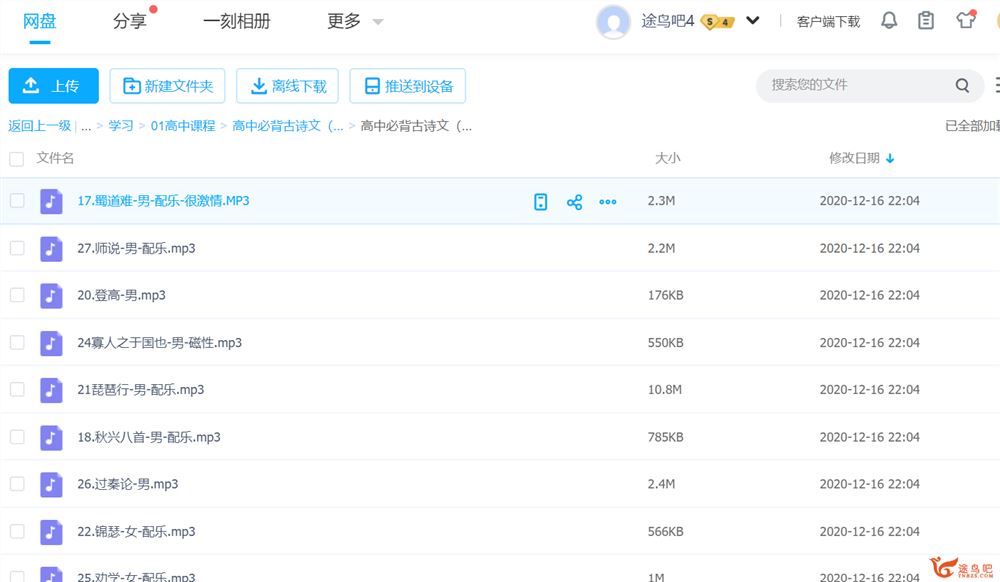
Task: Switch to the 网盘 tab
Action: tap(40, 21)
